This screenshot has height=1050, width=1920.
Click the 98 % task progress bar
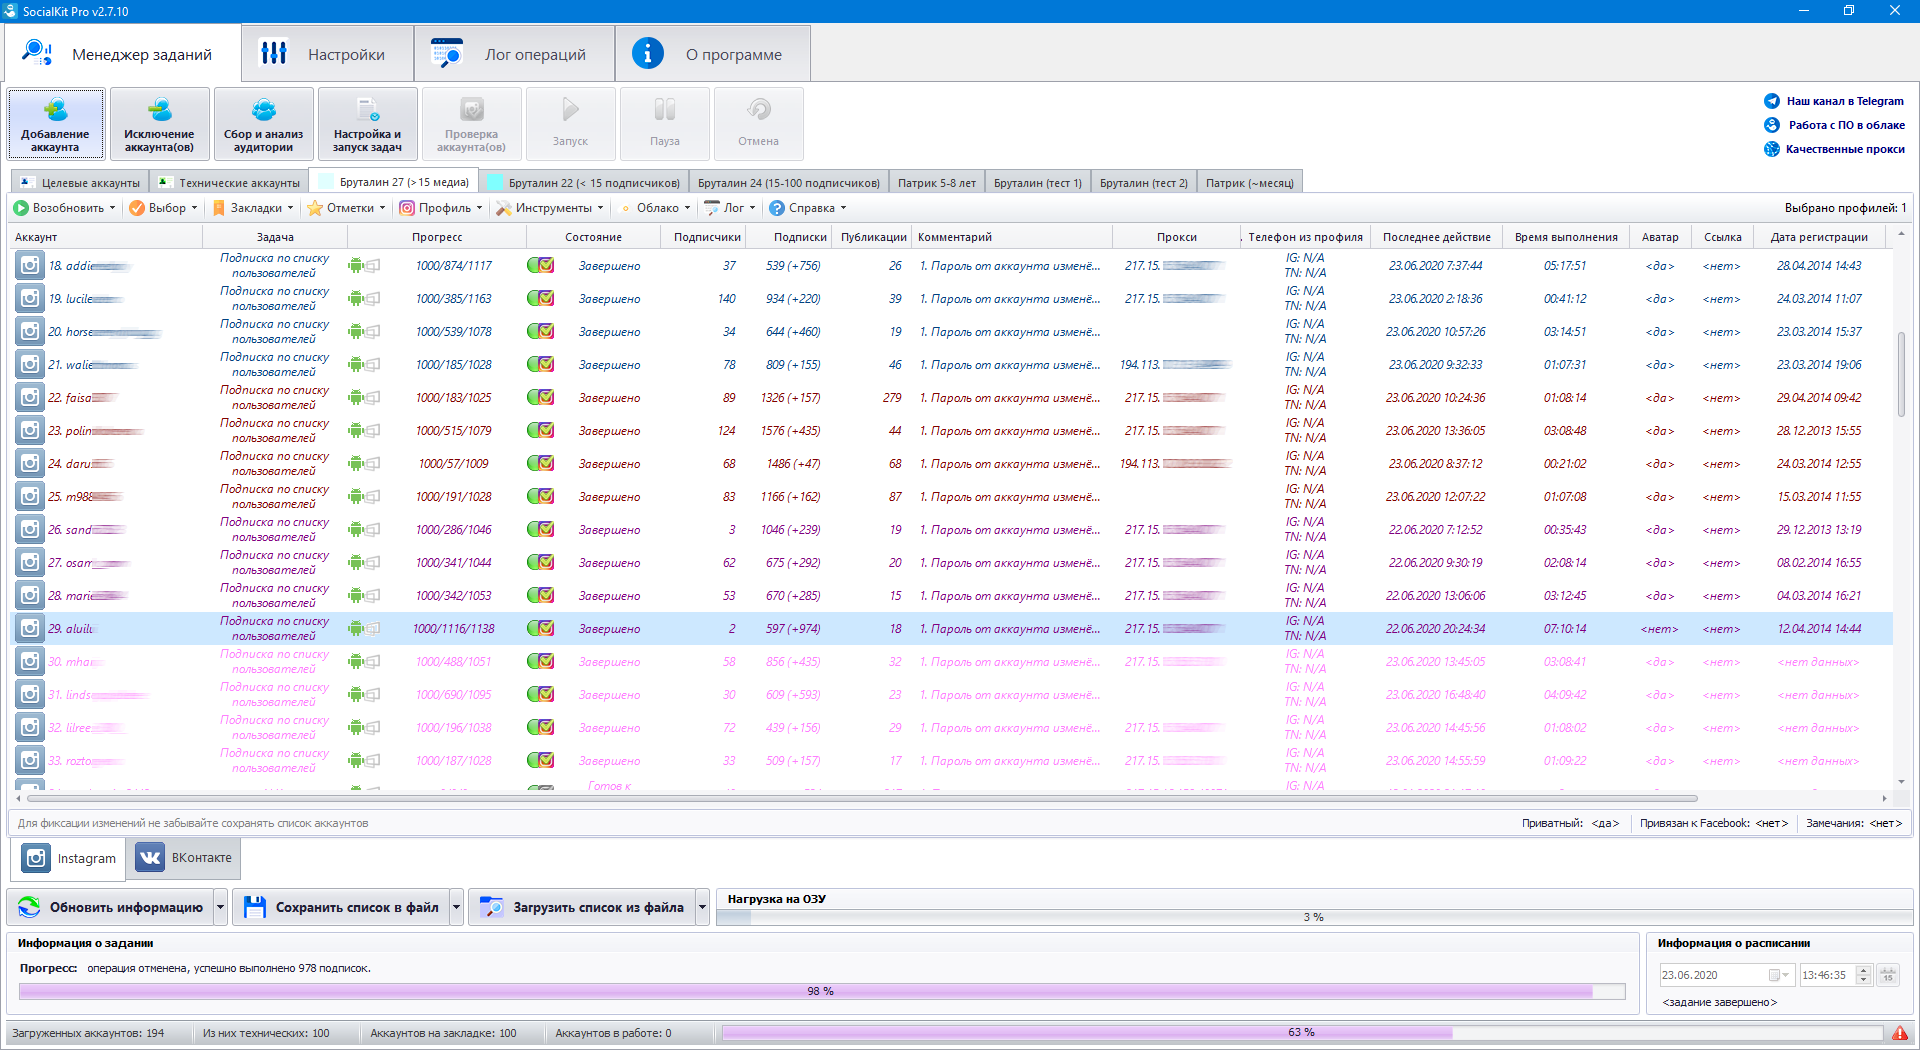coord(821,991)
